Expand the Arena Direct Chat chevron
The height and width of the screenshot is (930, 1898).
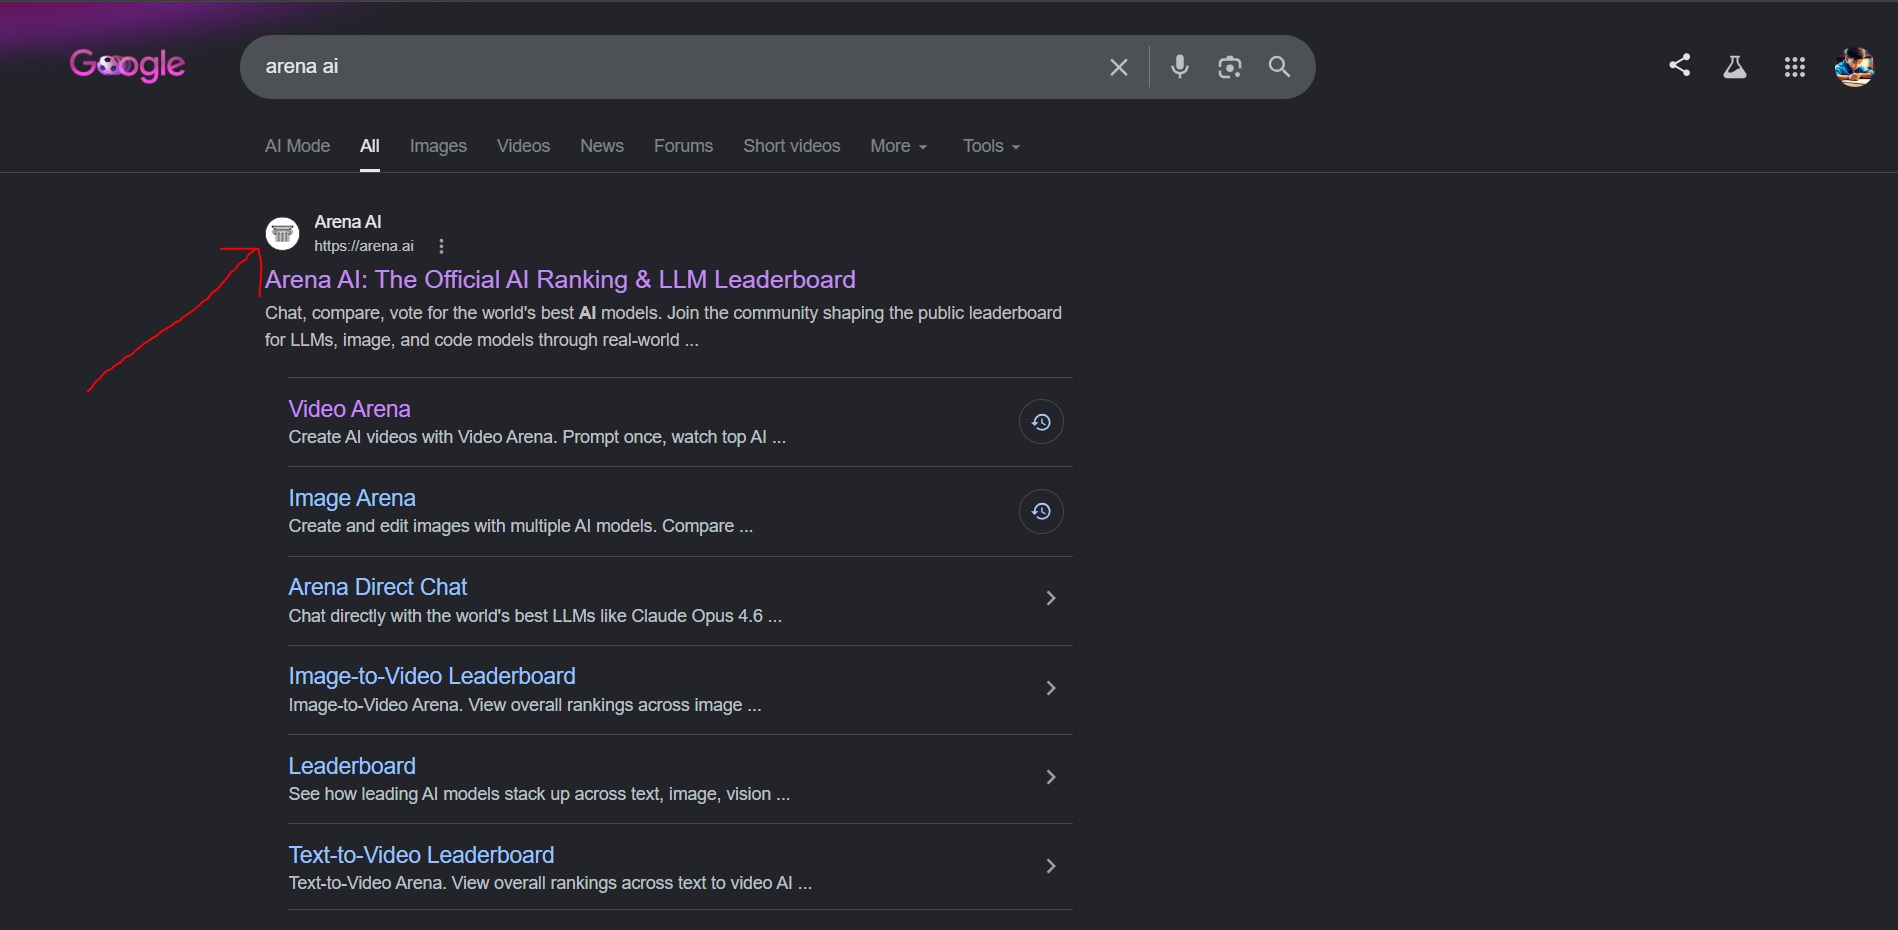[1050, 598]
